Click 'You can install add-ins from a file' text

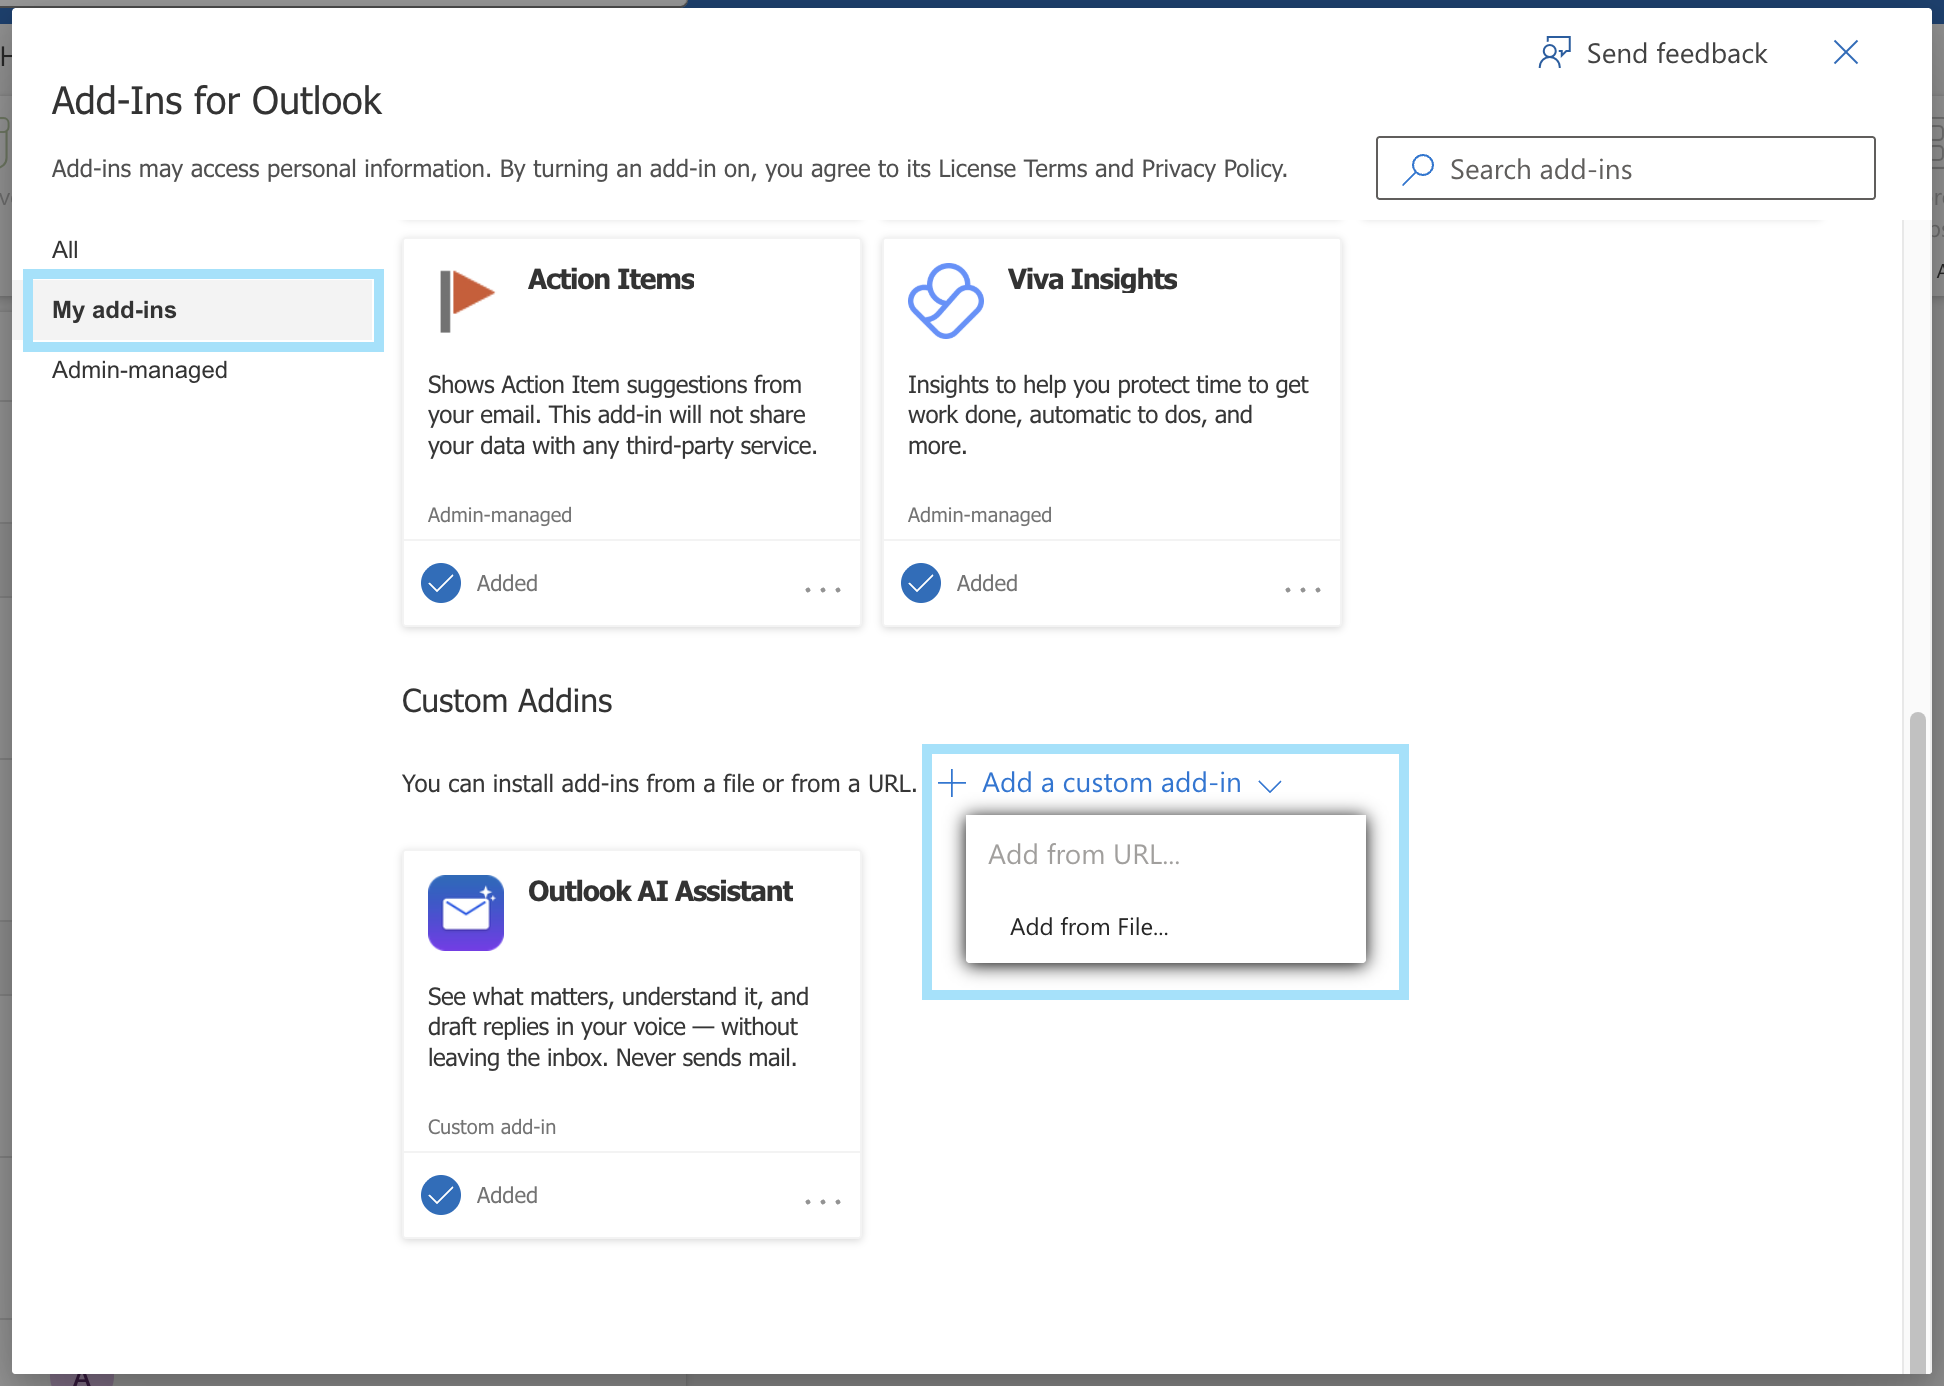click(659, 784)
